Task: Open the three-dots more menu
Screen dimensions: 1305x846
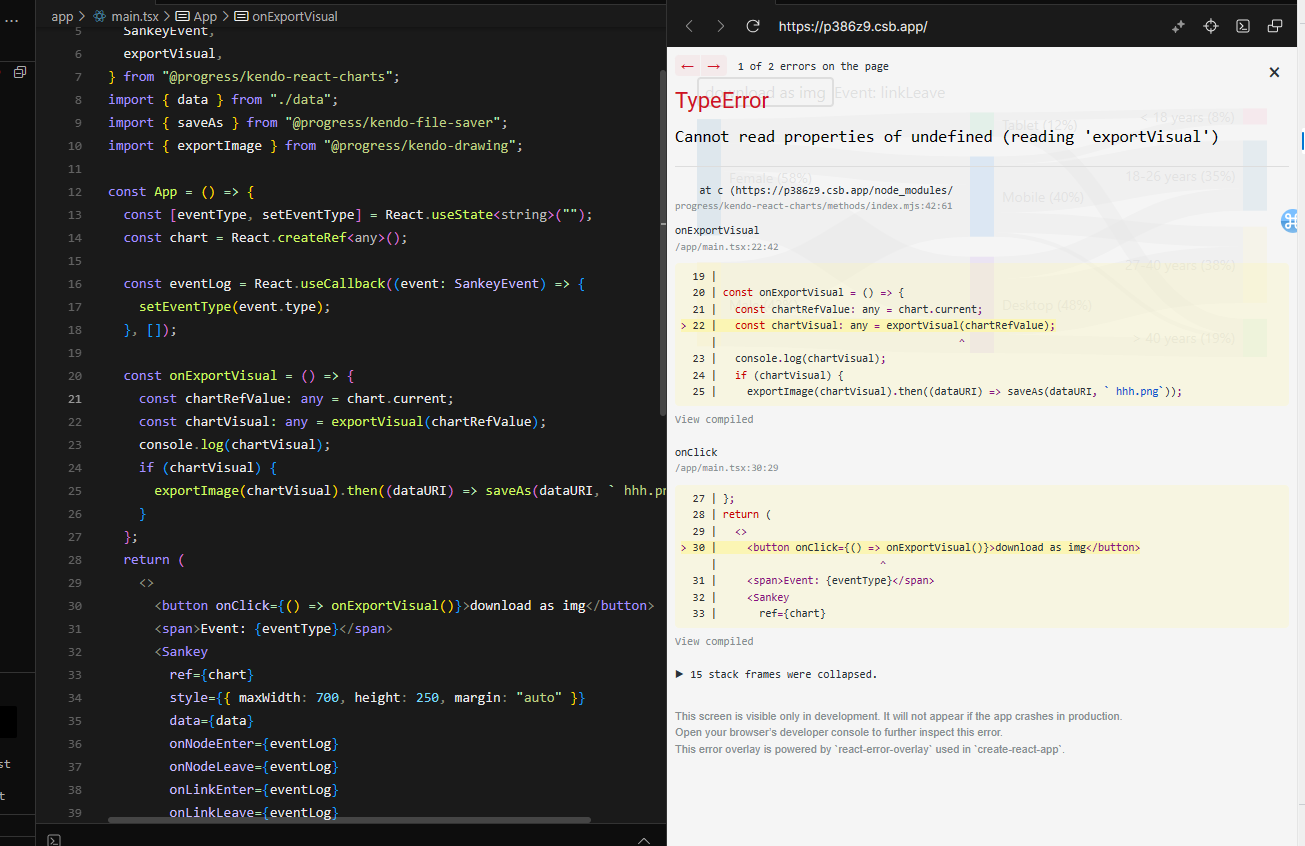Action: coord(11,20)
